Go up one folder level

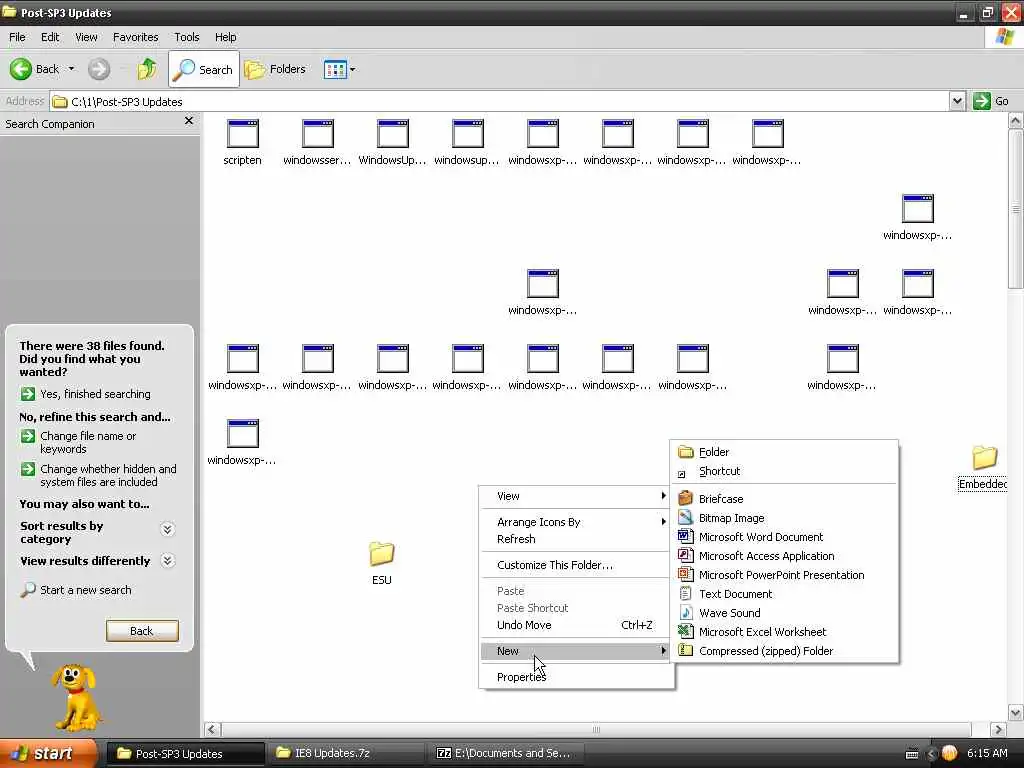point(147,69)
